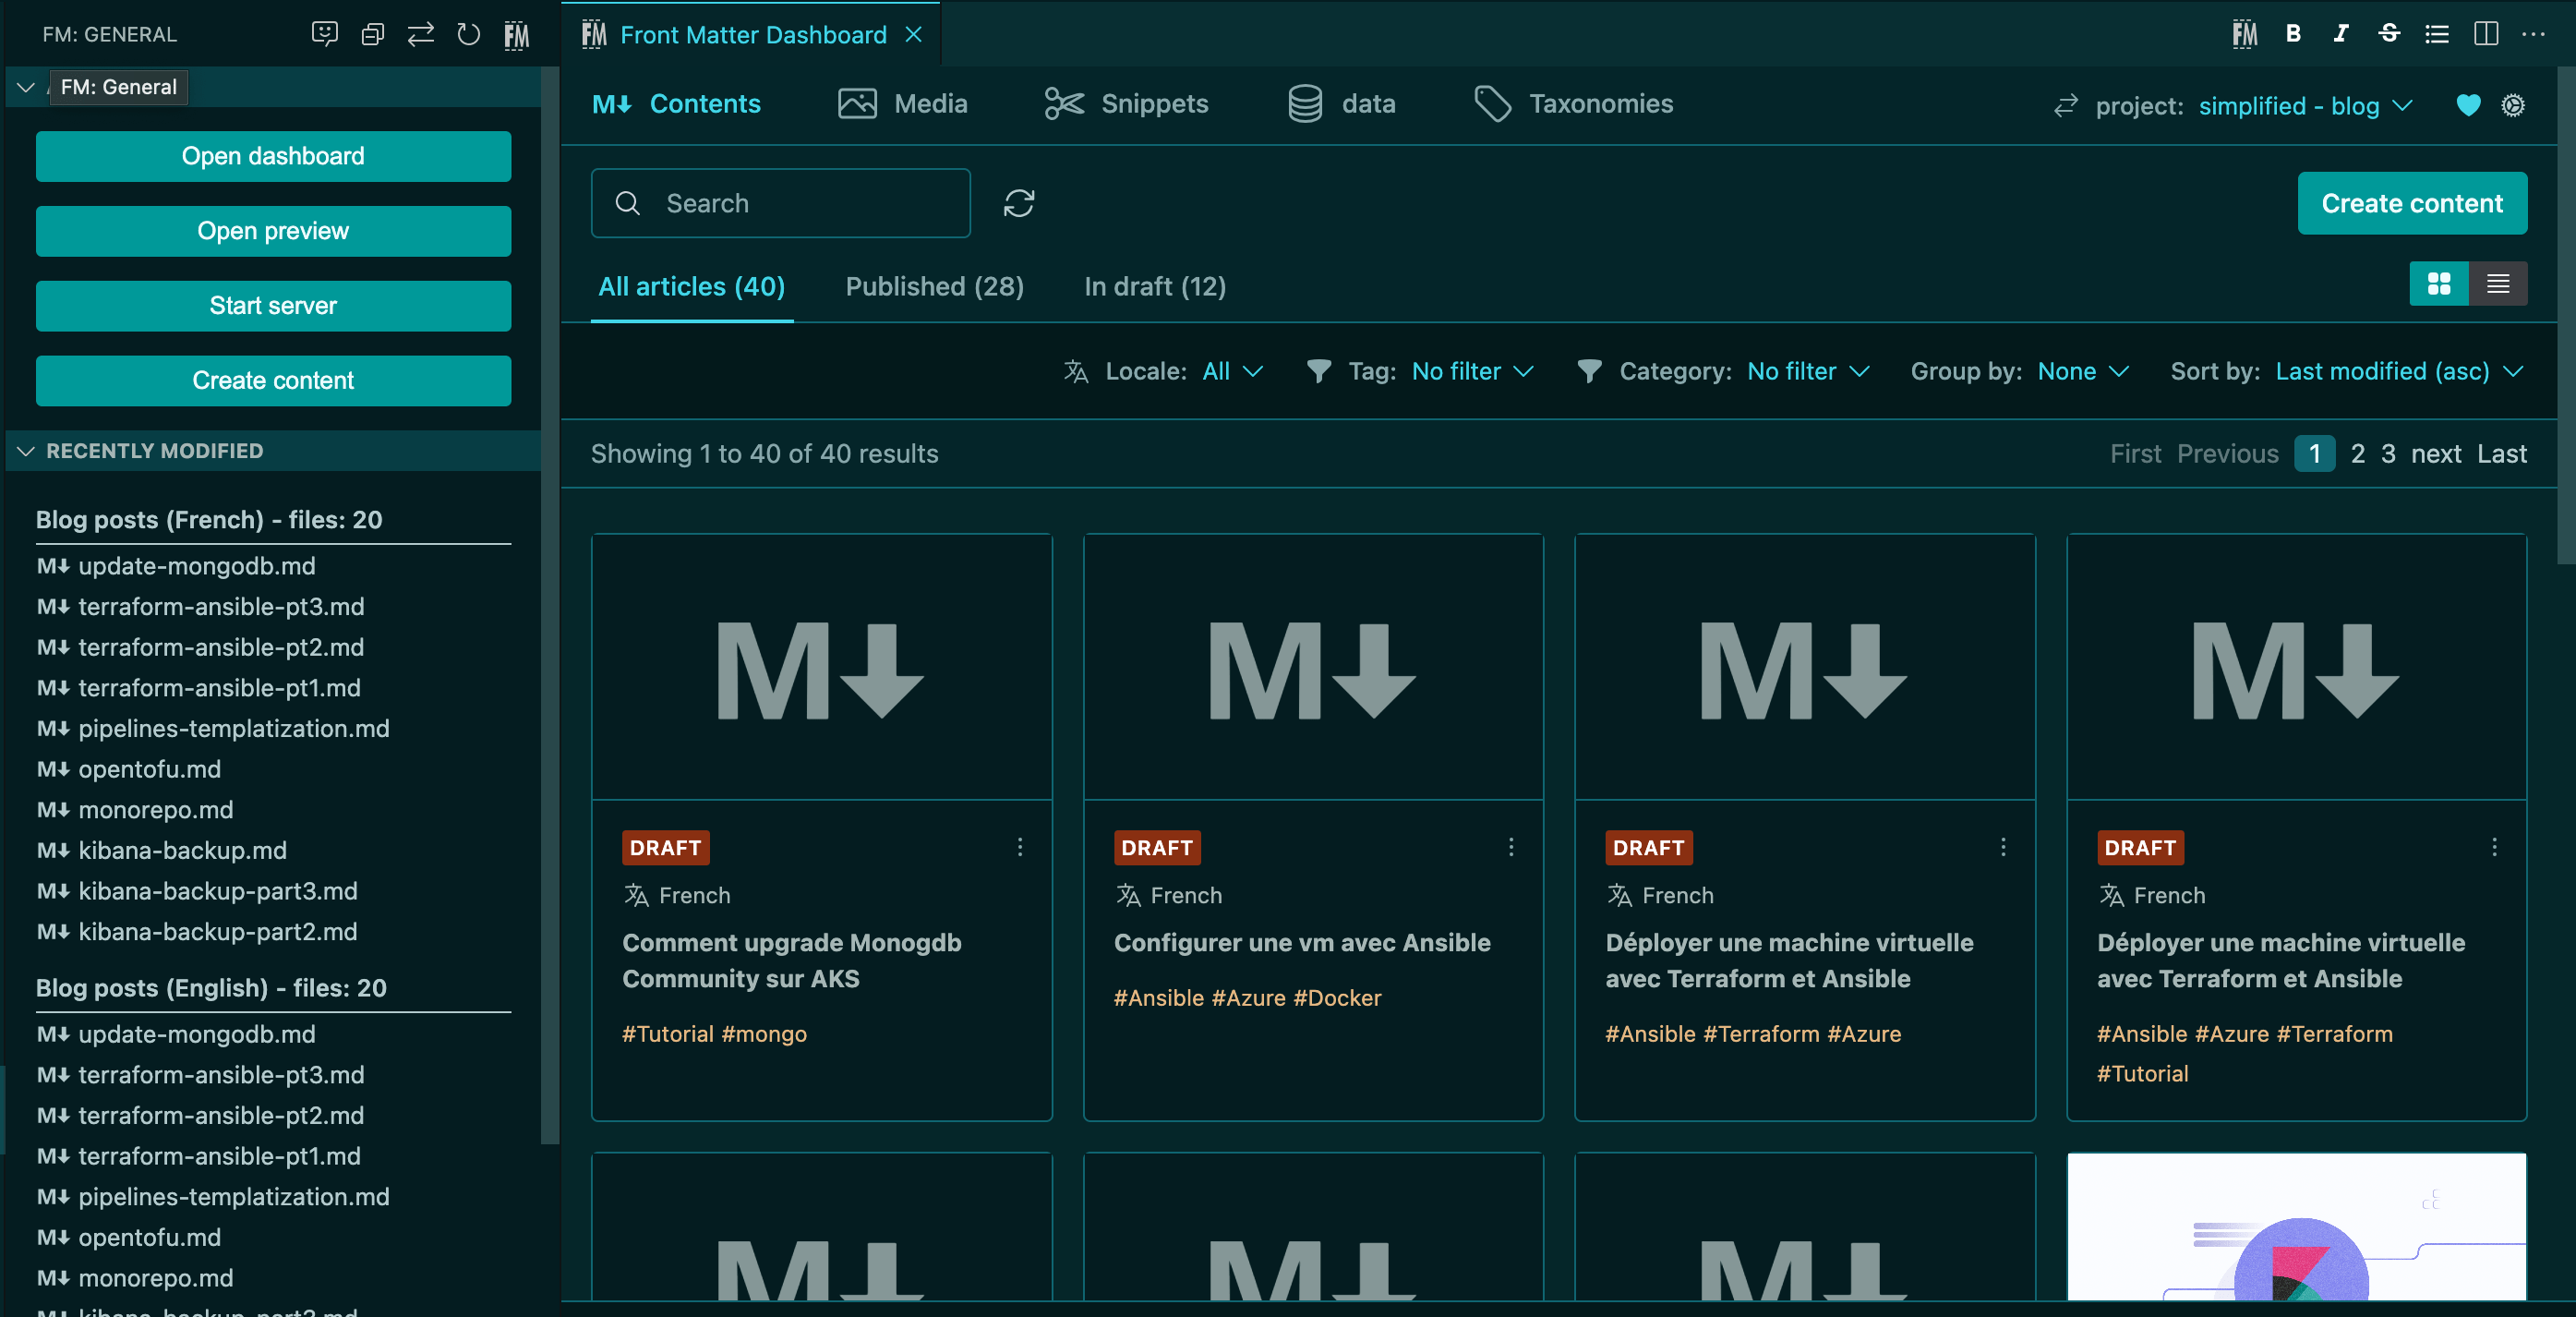Click the refresh dashboard icon next to search

1018,203
